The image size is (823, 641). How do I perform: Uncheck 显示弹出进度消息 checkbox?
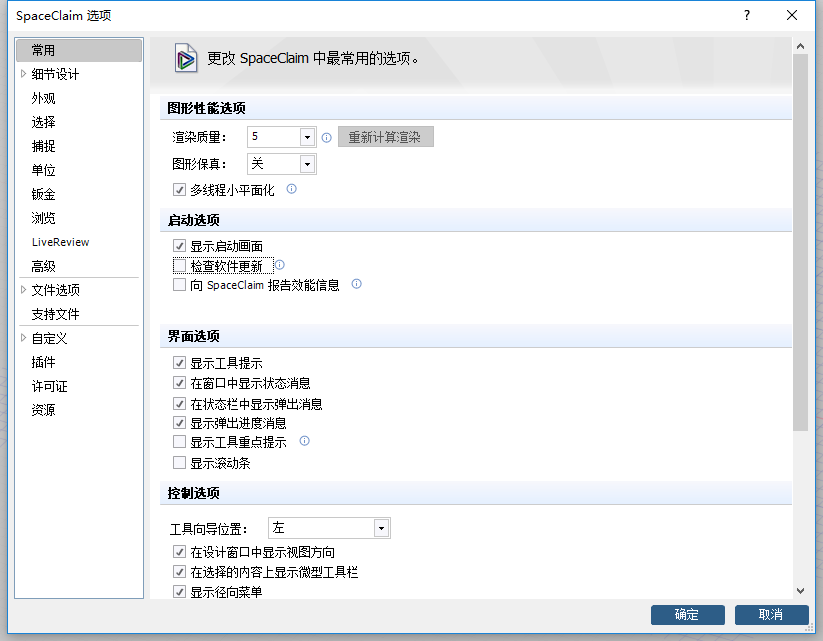180,423
